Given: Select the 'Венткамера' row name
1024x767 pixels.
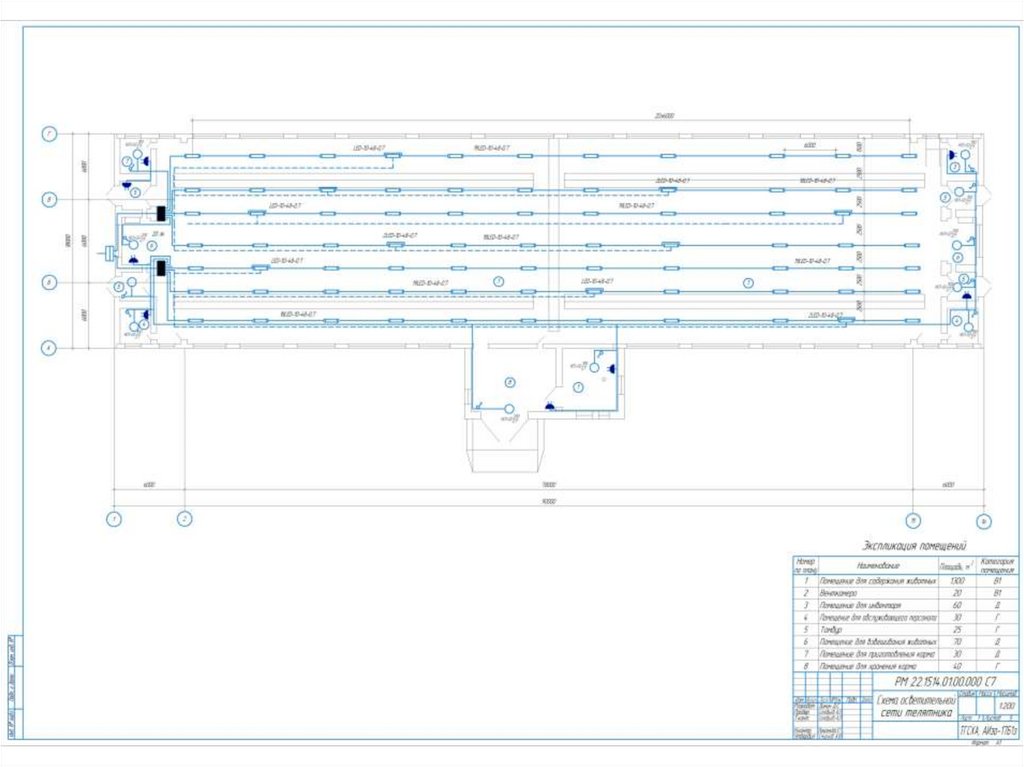Looking at the screenshot, I should [838, 593].
